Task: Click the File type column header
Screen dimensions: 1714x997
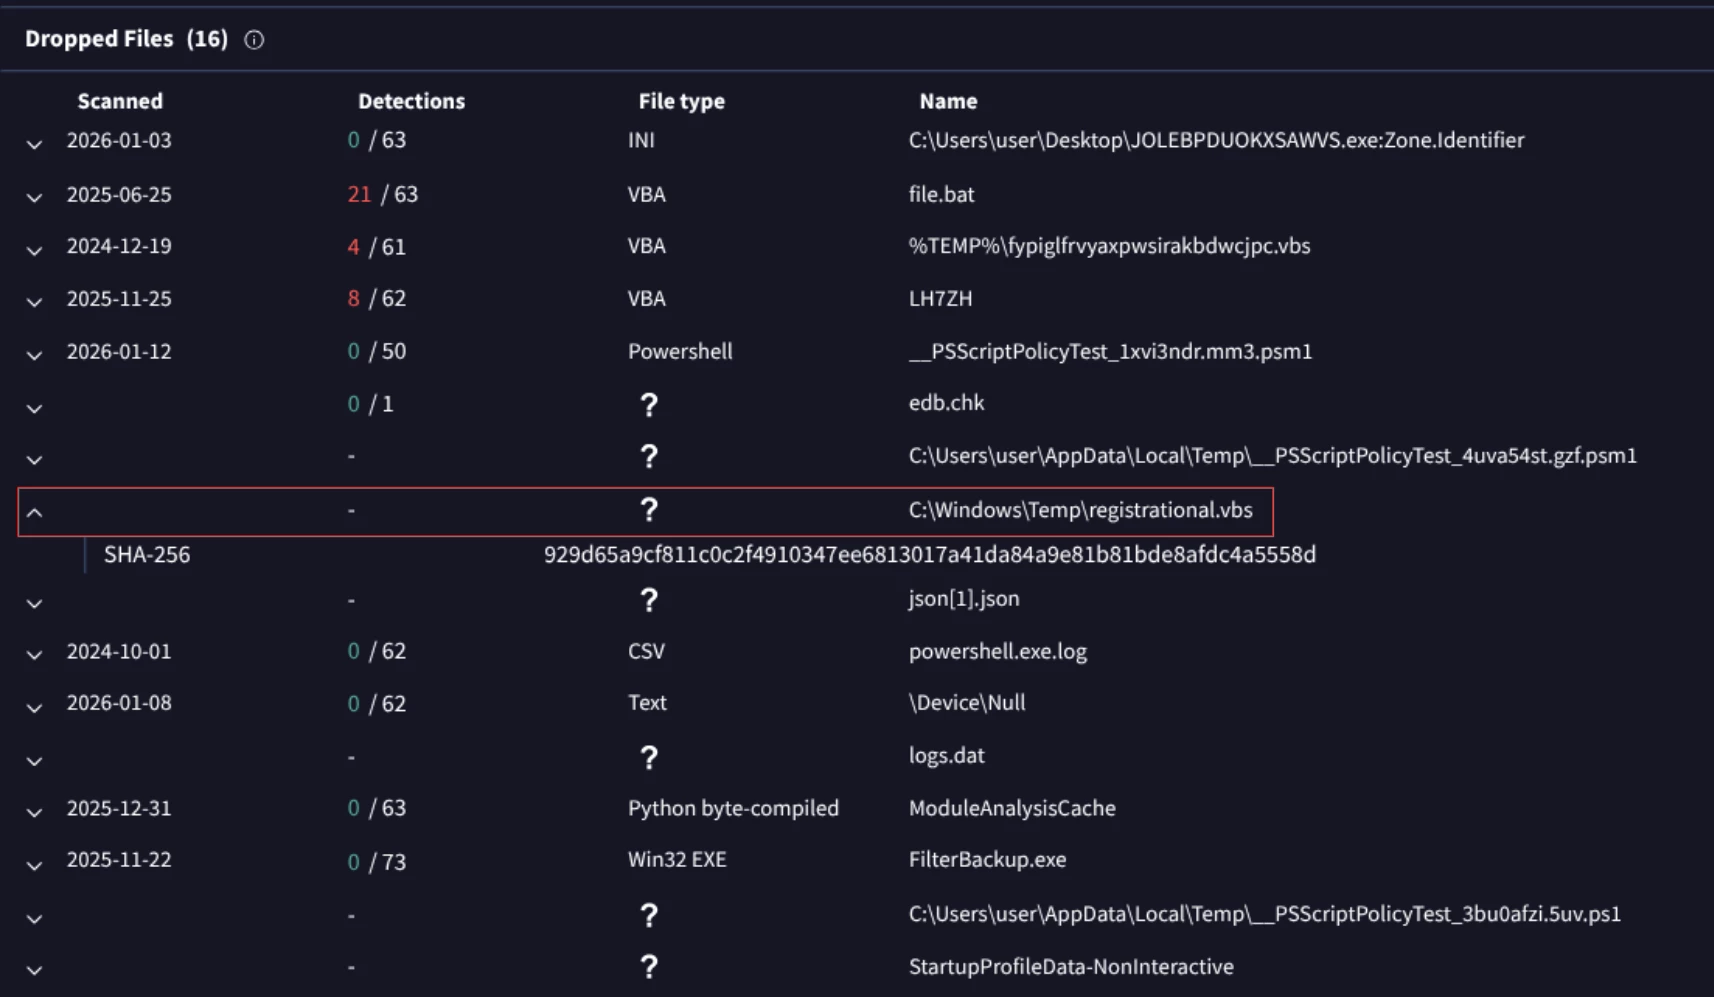Action: click(x=682, y=101)
